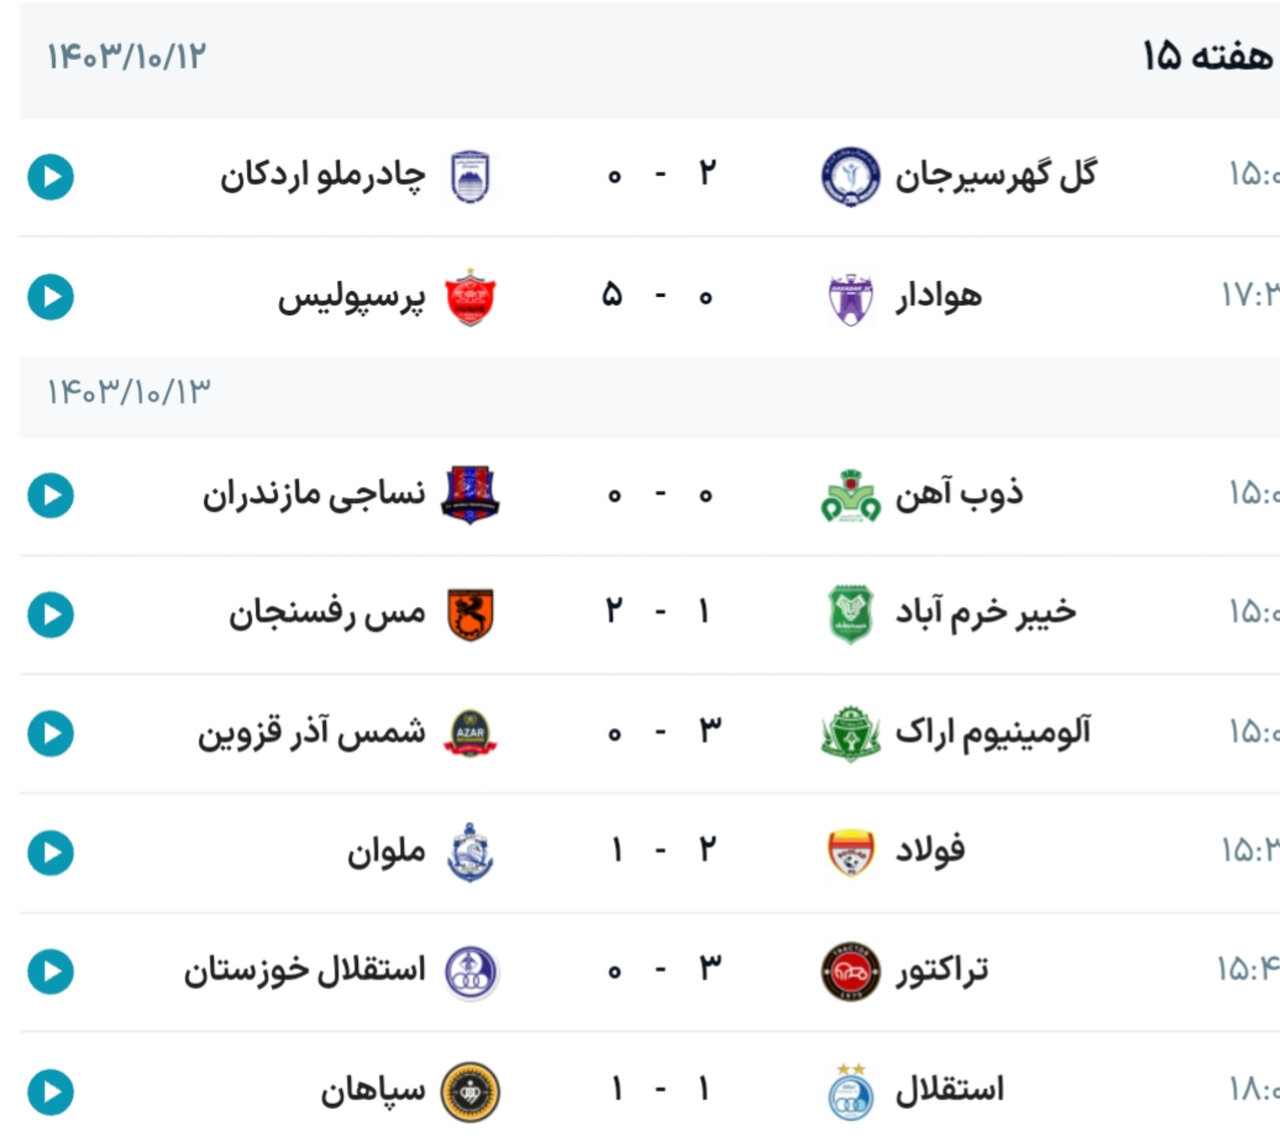Play the Gol Gohar vs Chadormalu match video
The width and height of the screenshot is (1280, 1145).
pos(51,177)
